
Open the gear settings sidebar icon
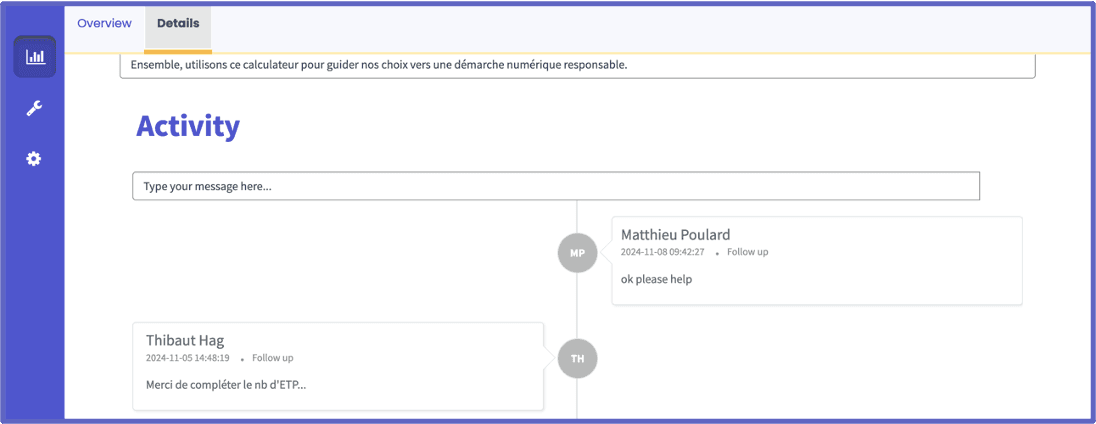[34, 159]
